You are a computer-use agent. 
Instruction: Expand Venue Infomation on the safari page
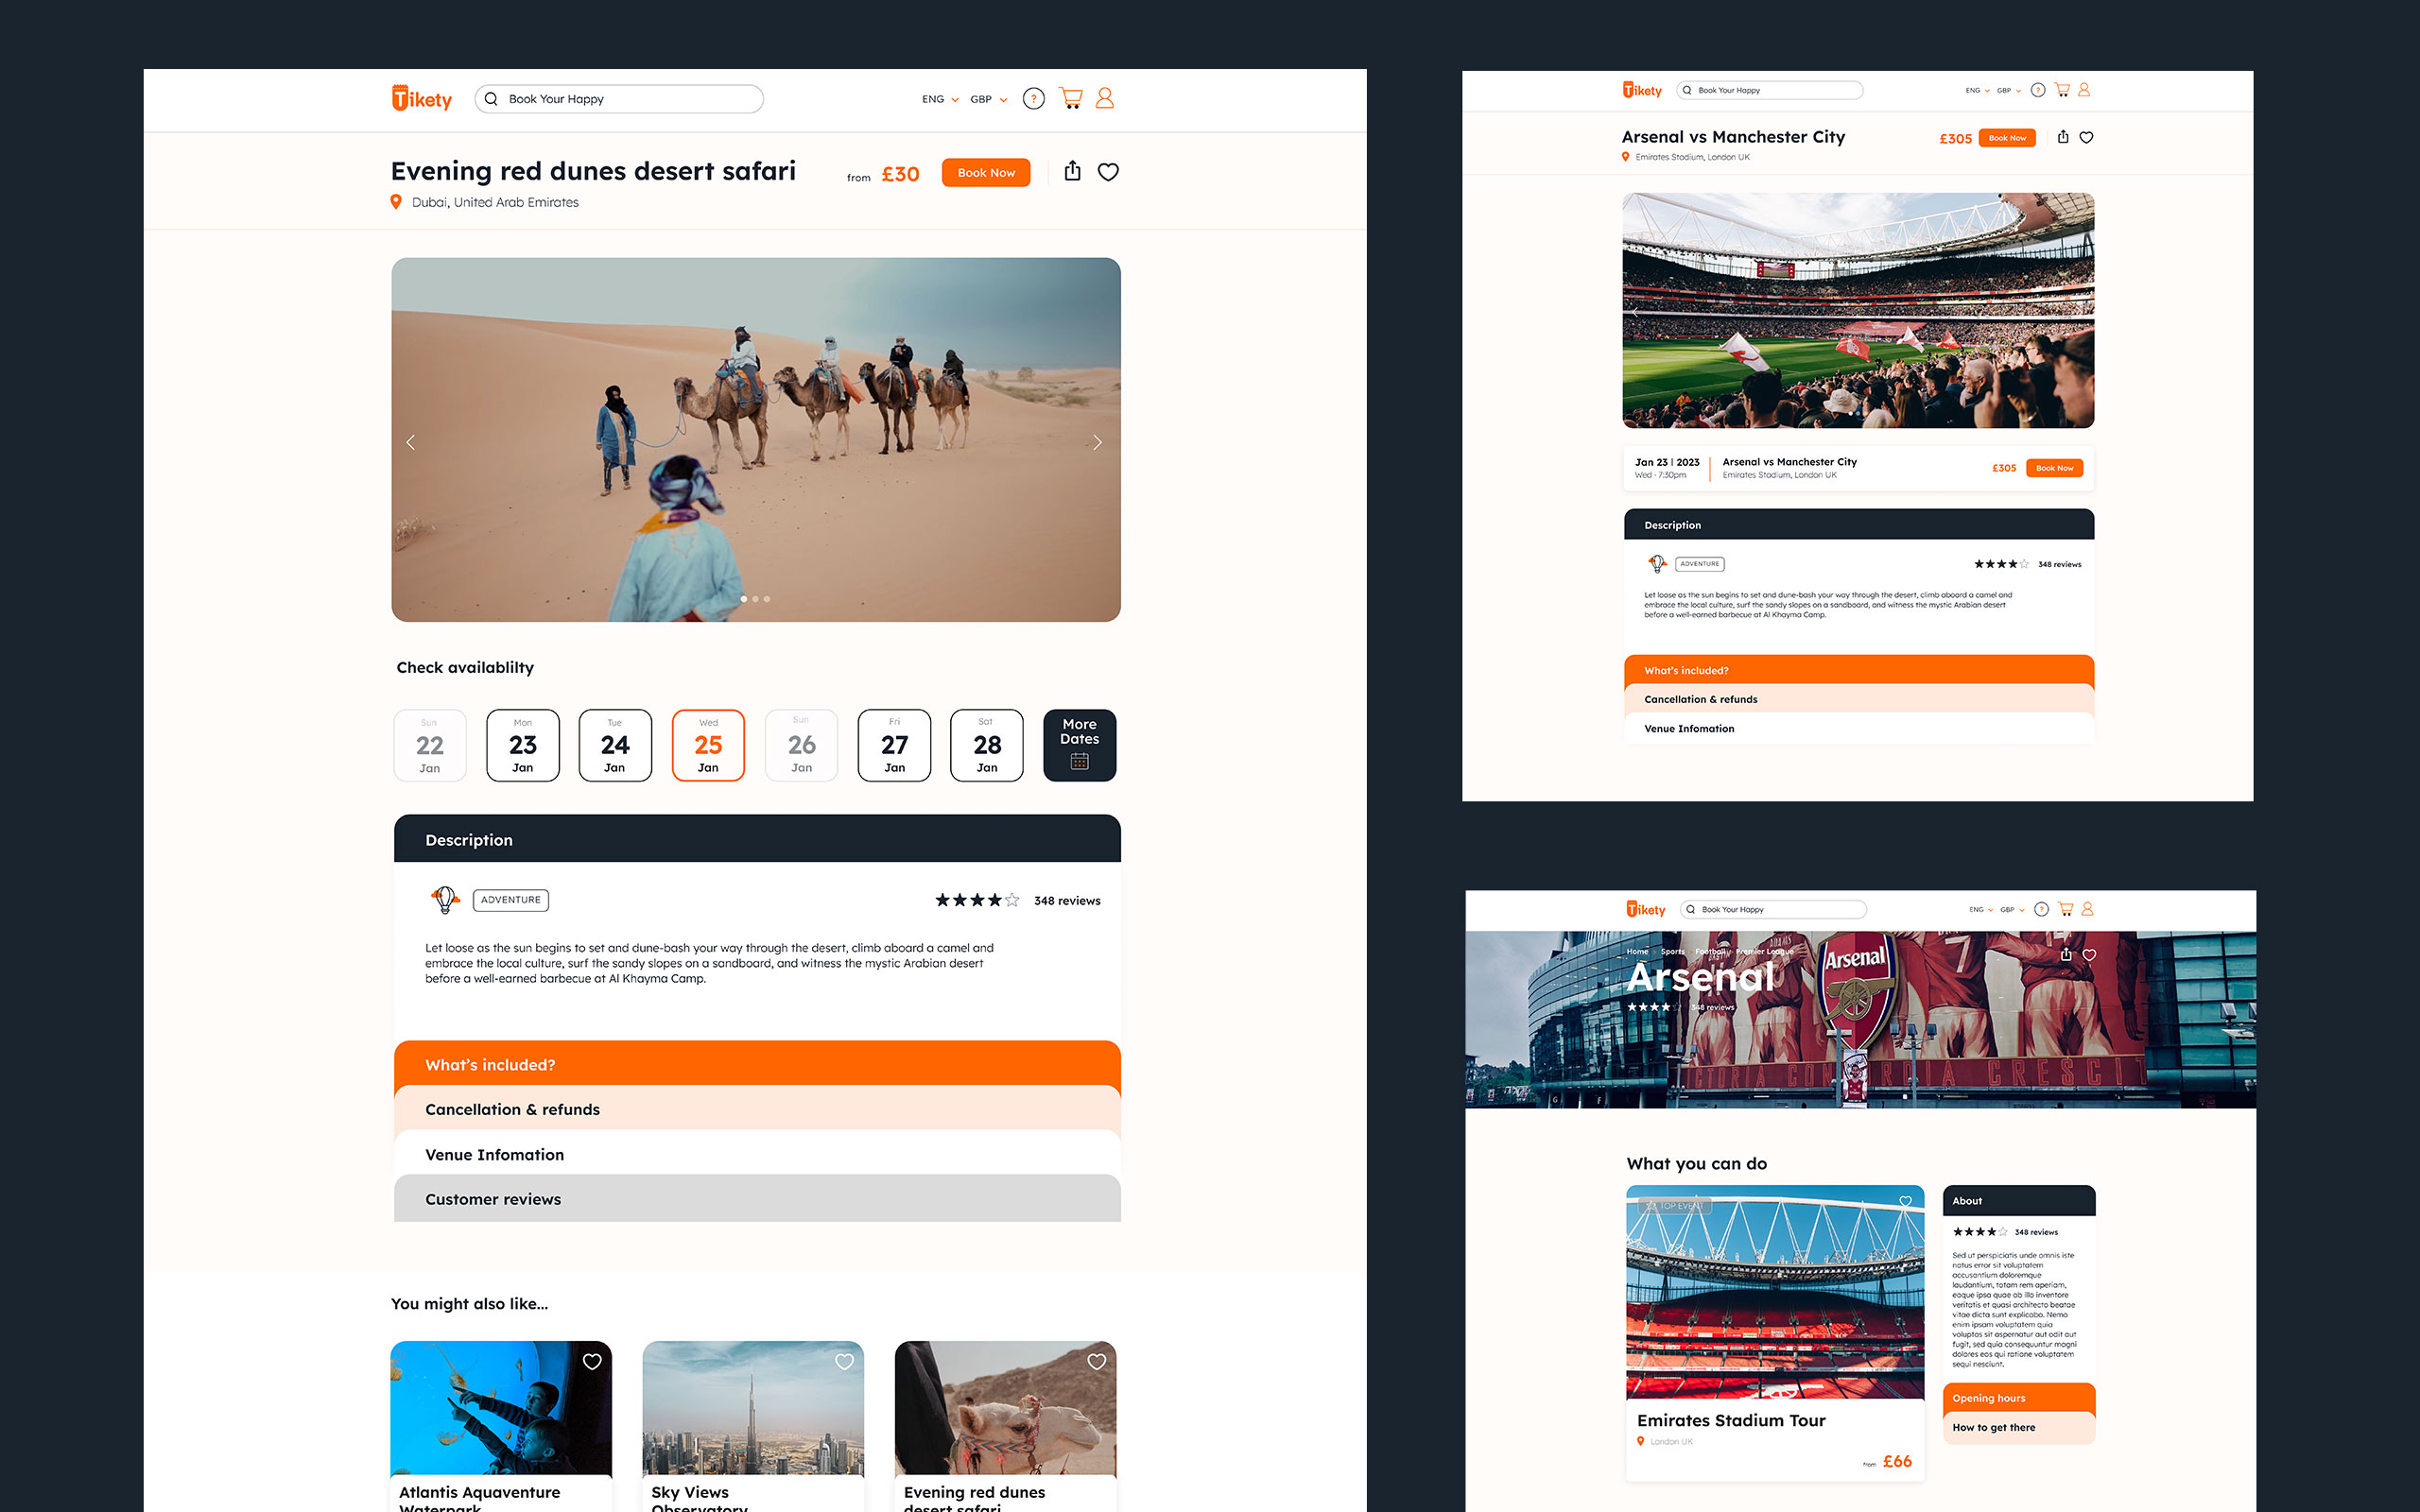pos(757,1154)
